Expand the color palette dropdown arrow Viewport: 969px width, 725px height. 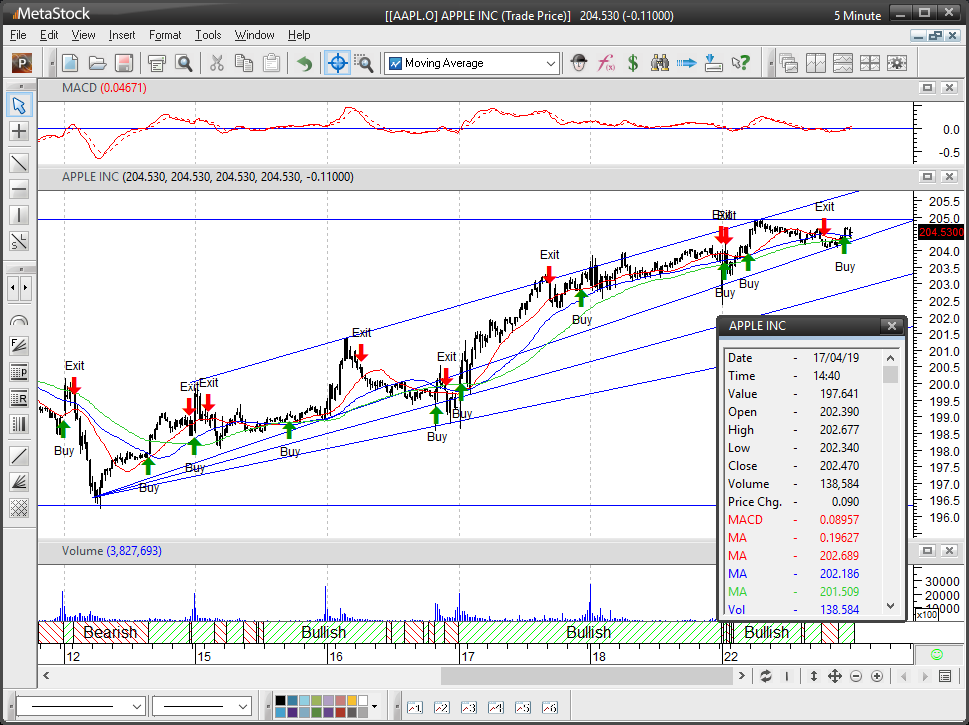374,706
